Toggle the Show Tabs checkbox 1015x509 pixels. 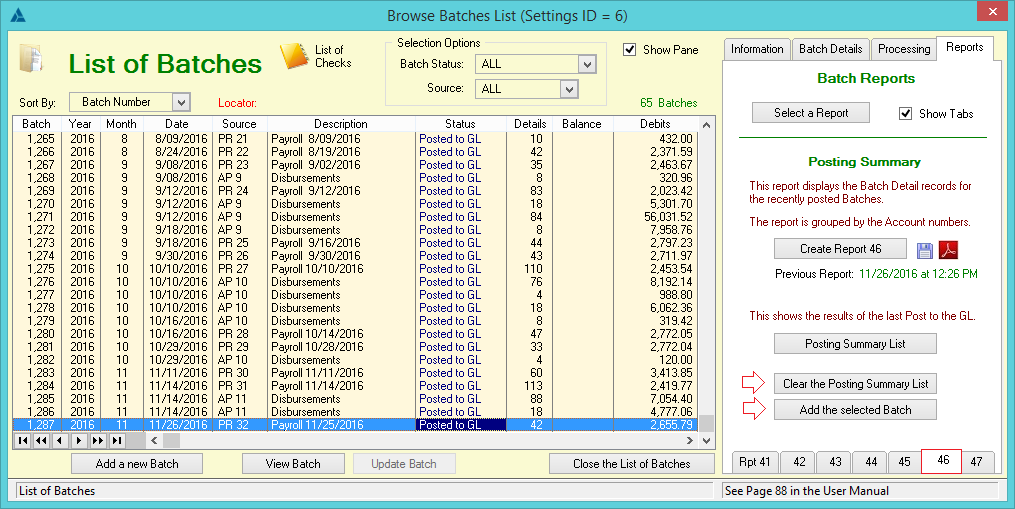pyautogui.click(x=906, y=114)
